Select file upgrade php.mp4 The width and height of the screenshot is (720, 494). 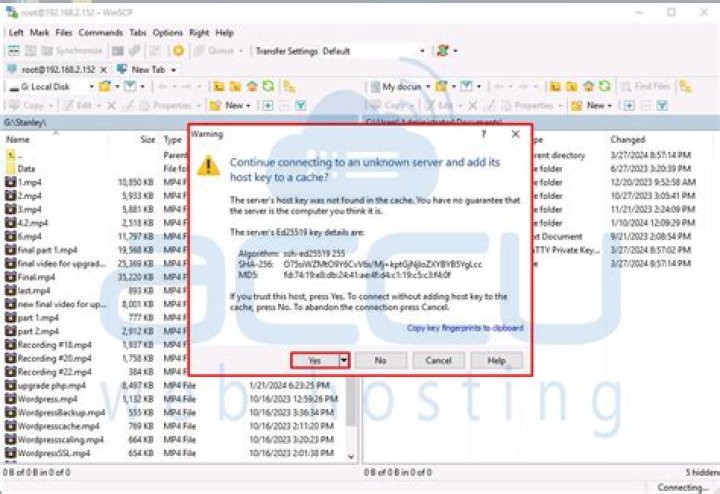(51, 385)
